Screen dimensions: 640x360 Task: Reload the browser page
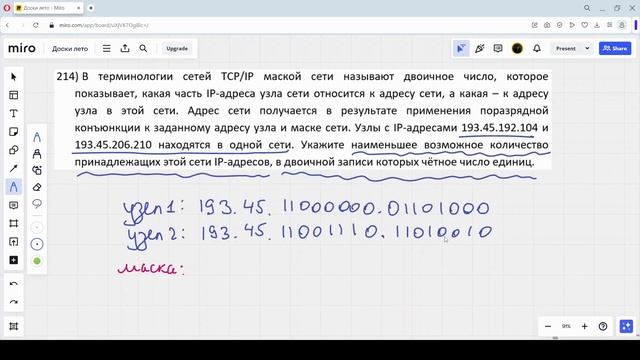36,25
